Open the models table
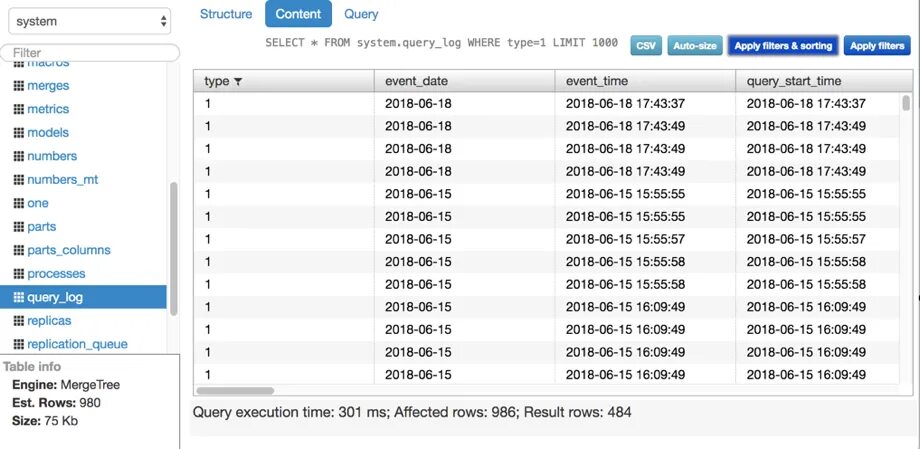 pos(48,133)
